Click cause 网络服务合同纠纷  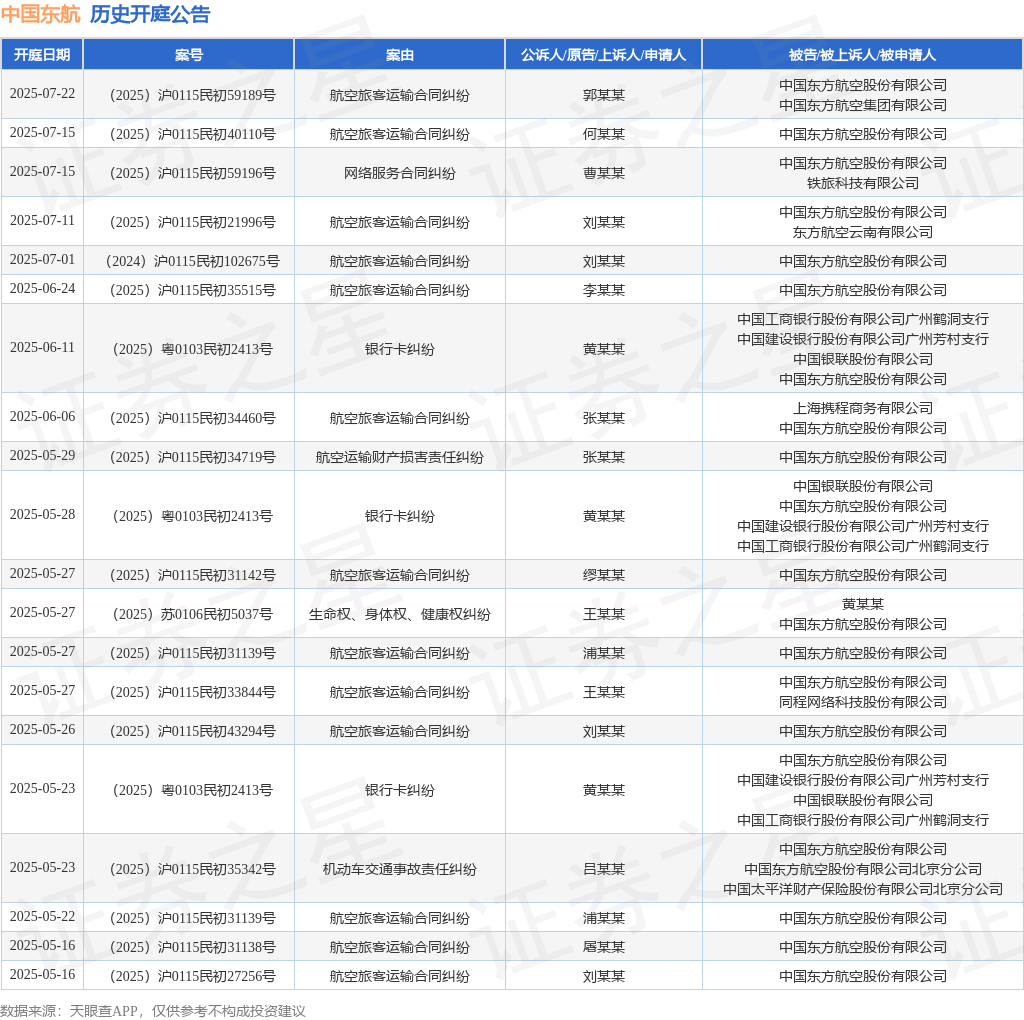coord(400,174)
